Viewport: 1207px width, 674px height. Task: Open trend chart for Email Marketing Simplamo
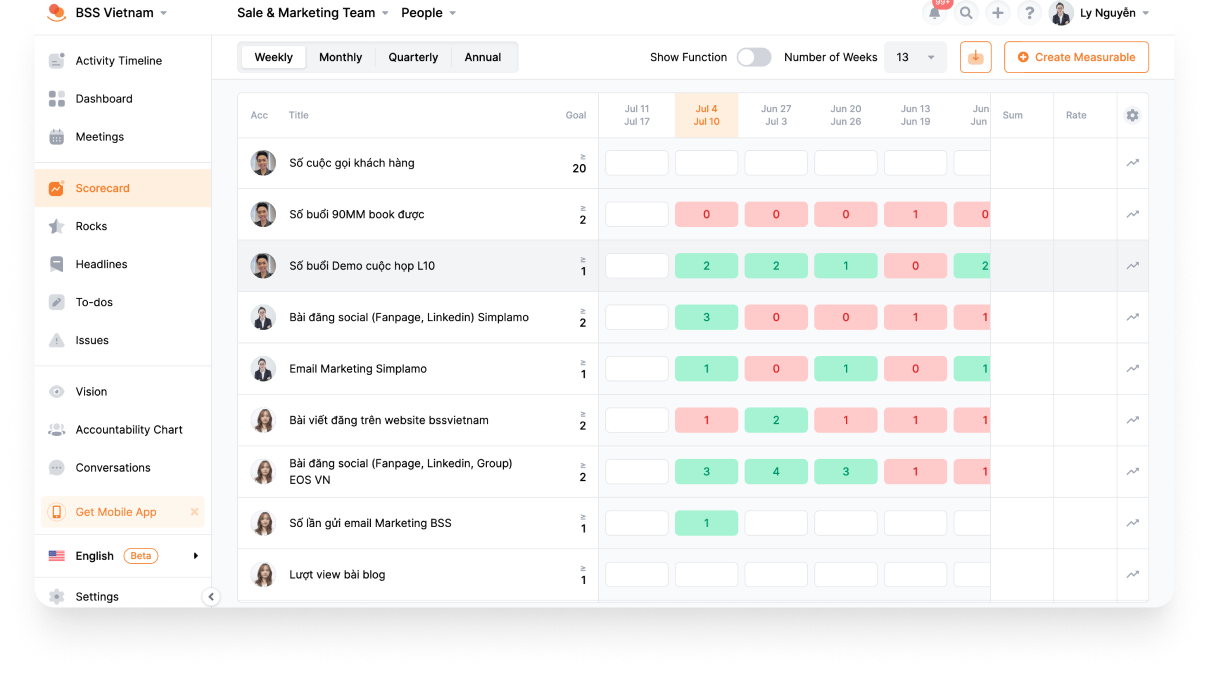(1132, 369)
